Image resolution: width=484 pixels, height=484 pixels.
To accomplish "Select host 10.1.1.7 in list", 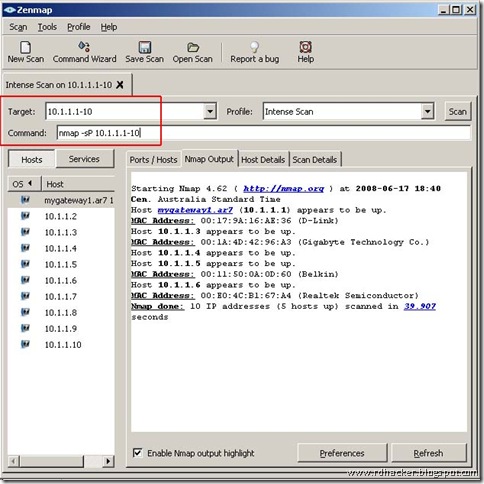I will (61, 296).
